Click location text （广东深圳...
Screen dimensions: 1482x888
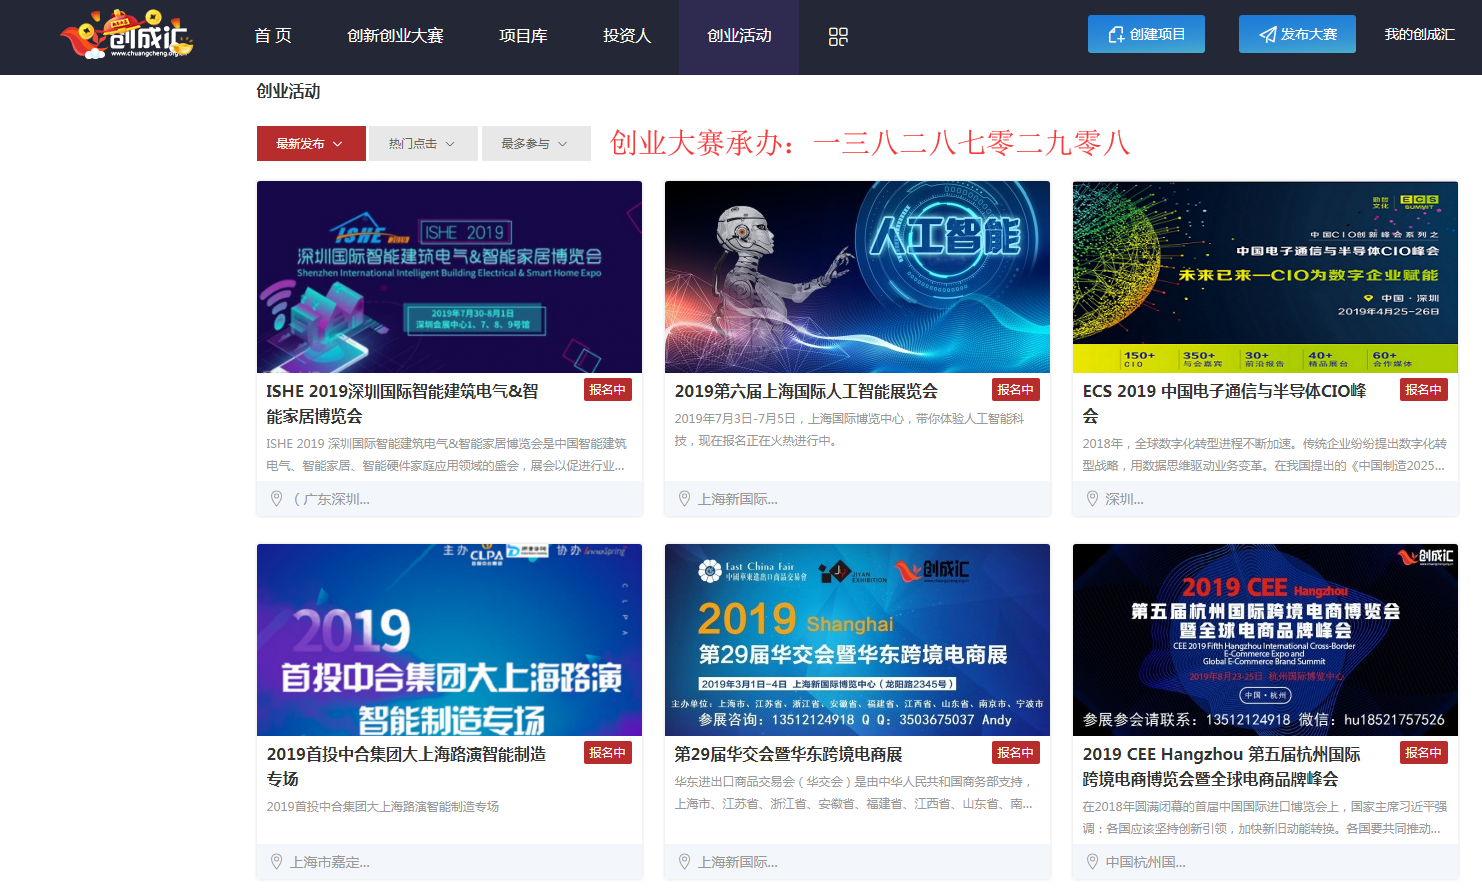[x=329, y=499]
